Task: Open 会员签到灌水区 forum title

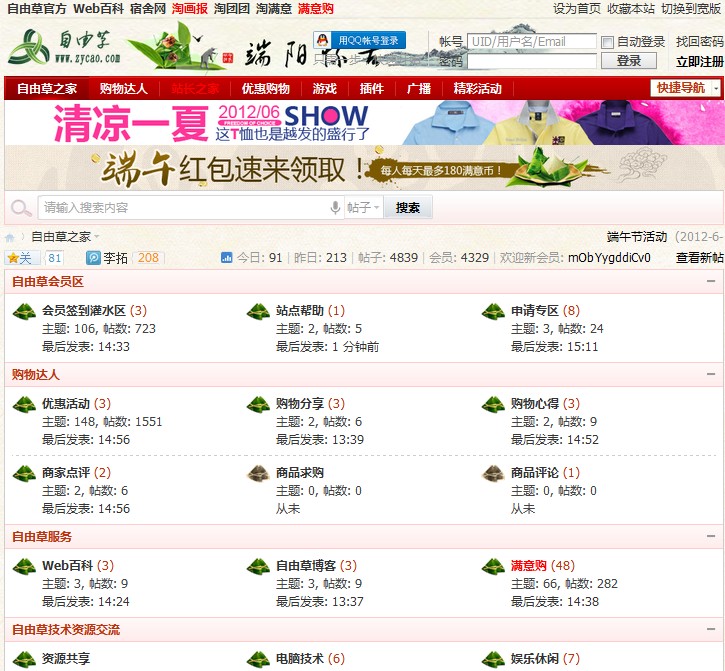Action: click(x=84, y=310)
